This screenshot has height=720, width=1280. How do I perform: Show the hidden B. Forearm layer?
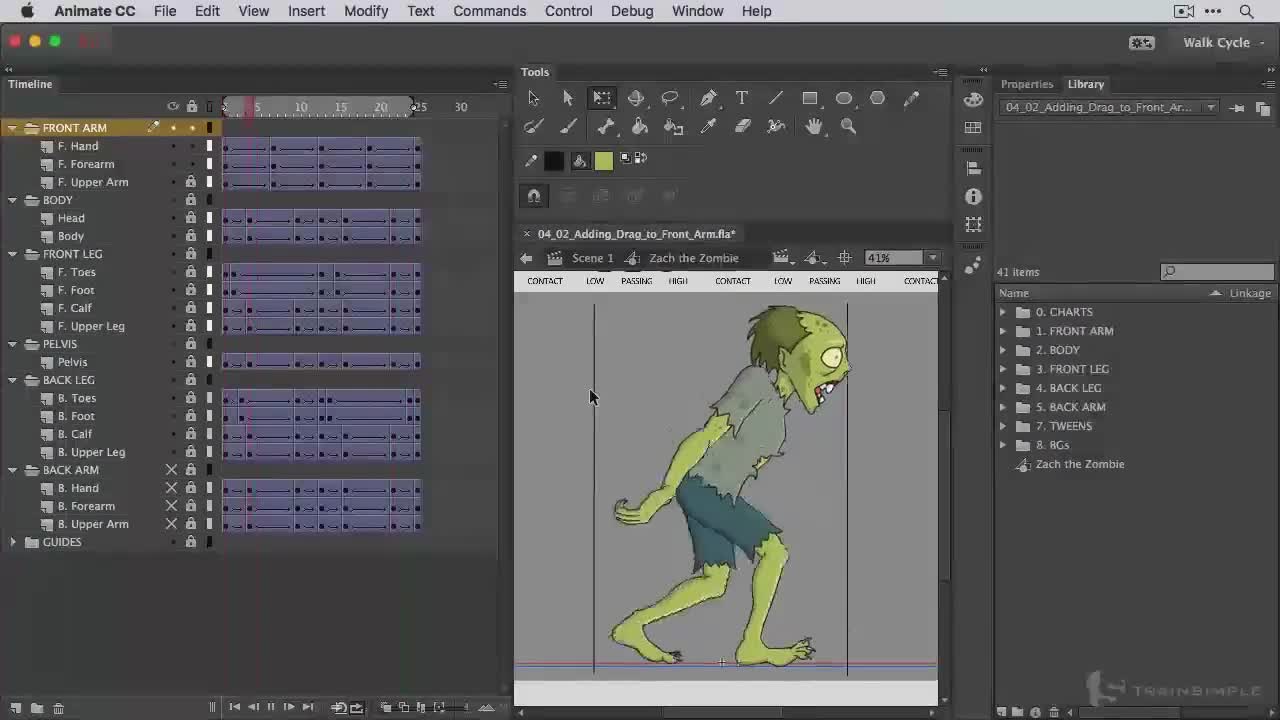pos(171,506)
